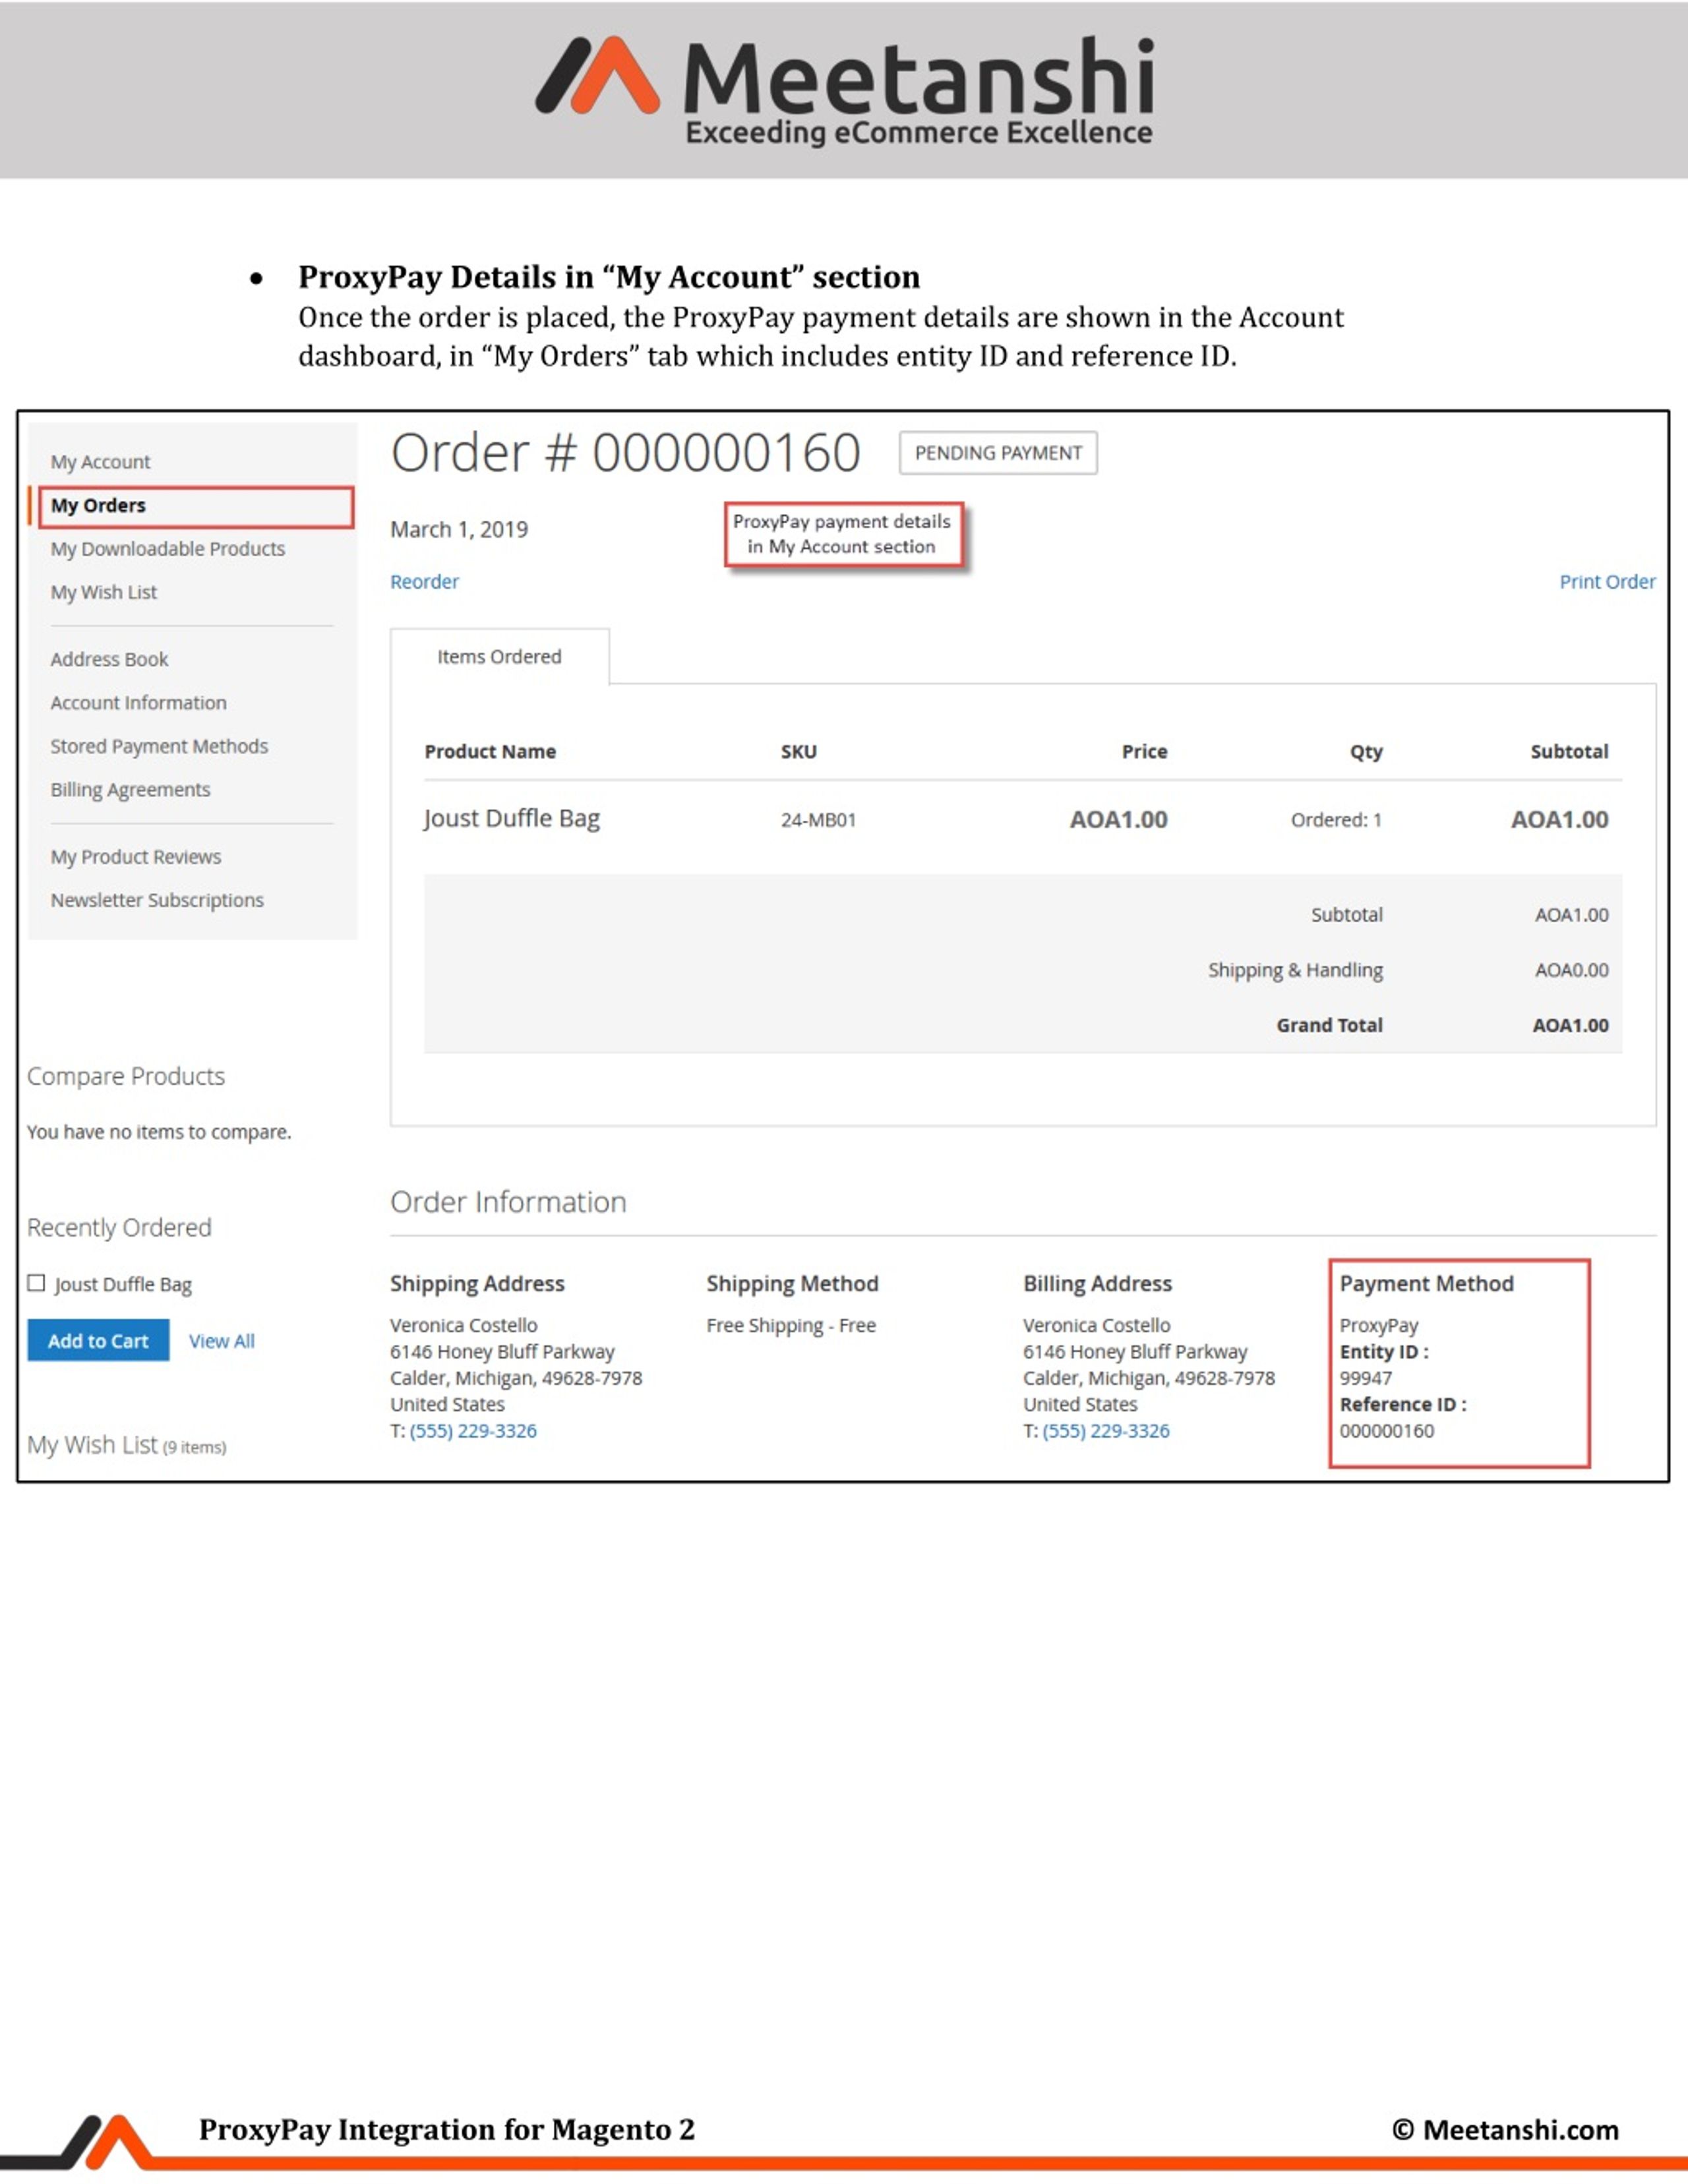Image resolution: width=1688 pixels, height=2184 pixels.
Task: Click the Free Shipping - Free text
Action: click(791, 1326)
